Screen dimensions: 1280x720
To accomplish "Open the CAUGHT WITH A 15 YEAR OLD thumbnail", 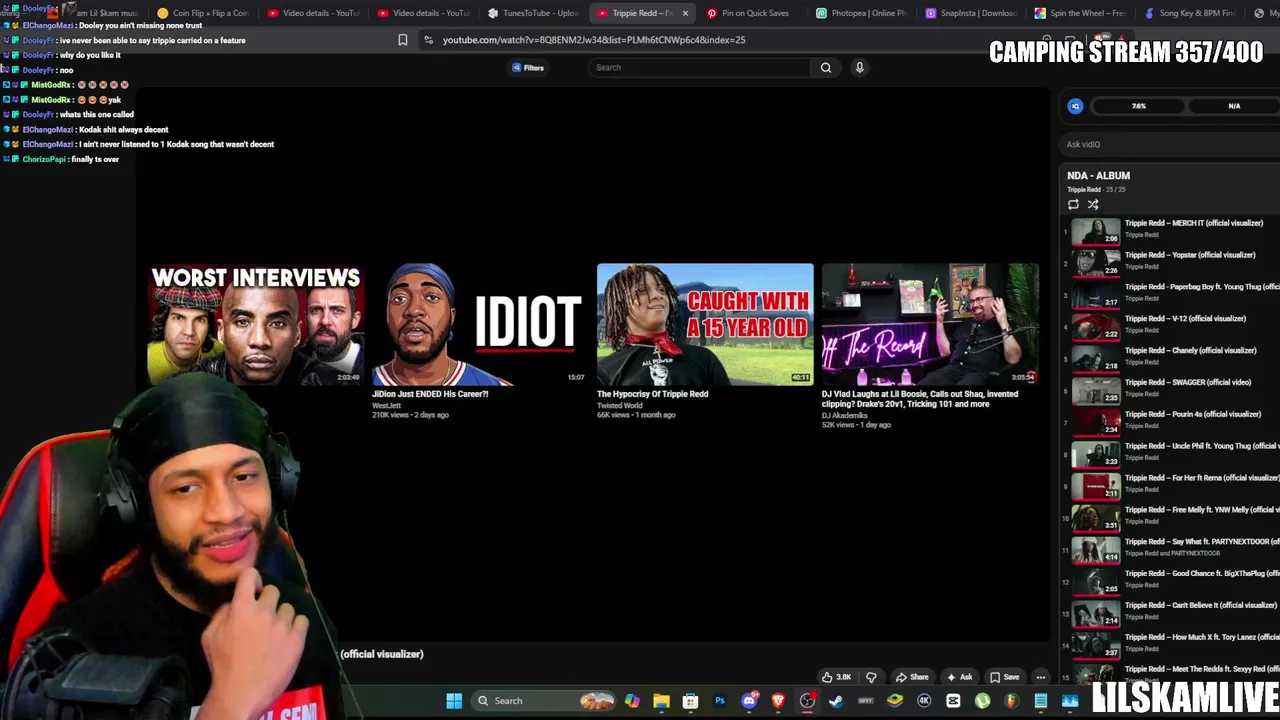I will pyautogui.click(x=705, y=325).
